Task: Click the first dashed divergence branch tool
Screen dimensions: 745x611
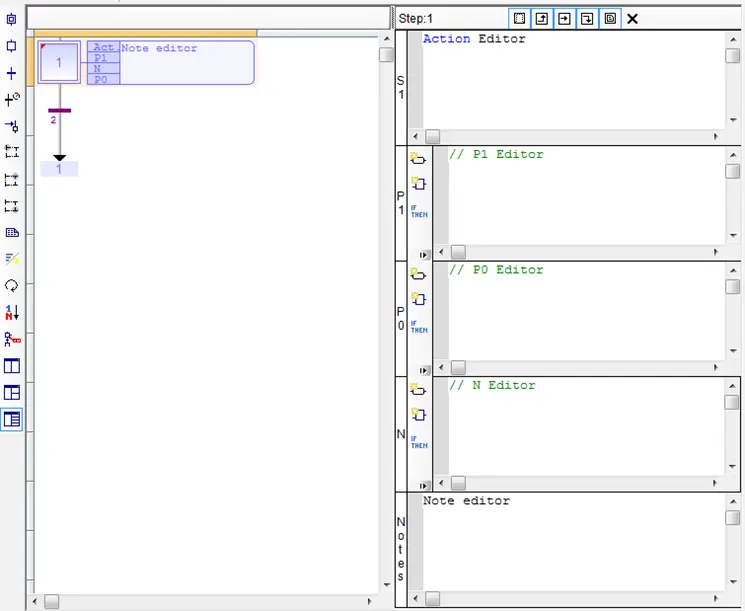Action: 12,152
